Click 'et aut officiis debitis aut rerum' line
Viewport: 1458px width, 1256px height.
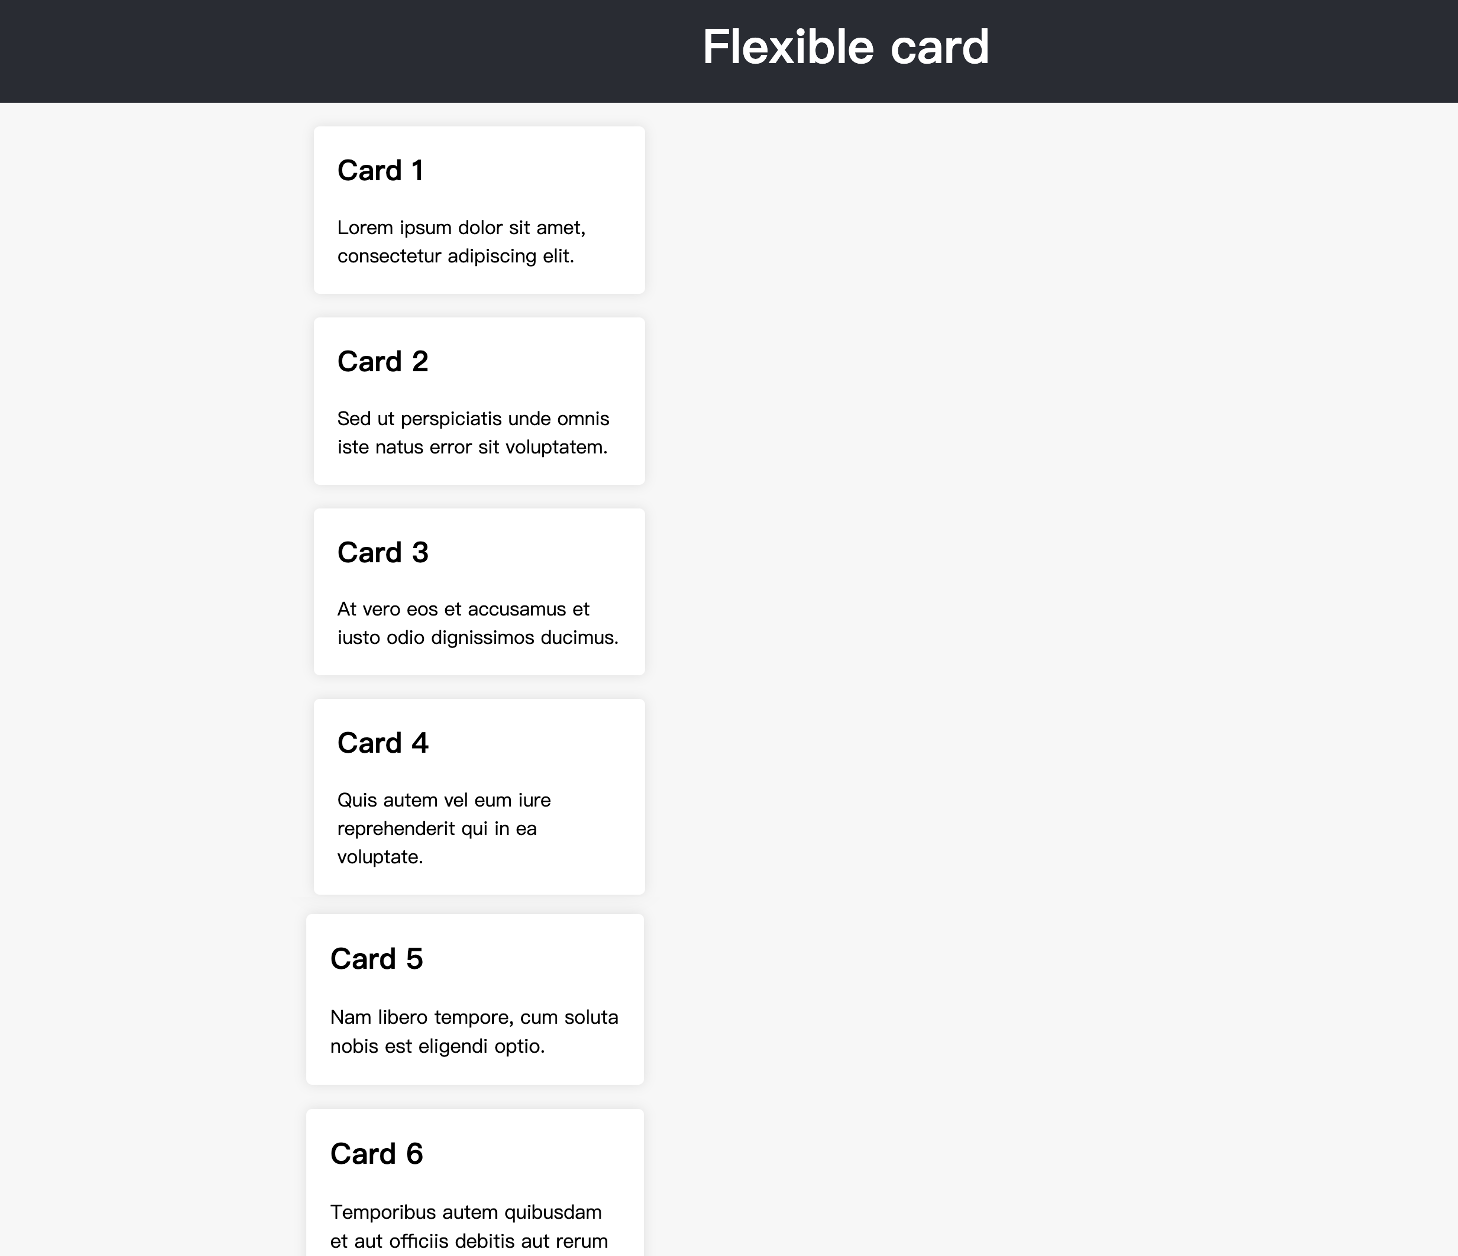click(x=469, y=1242)
